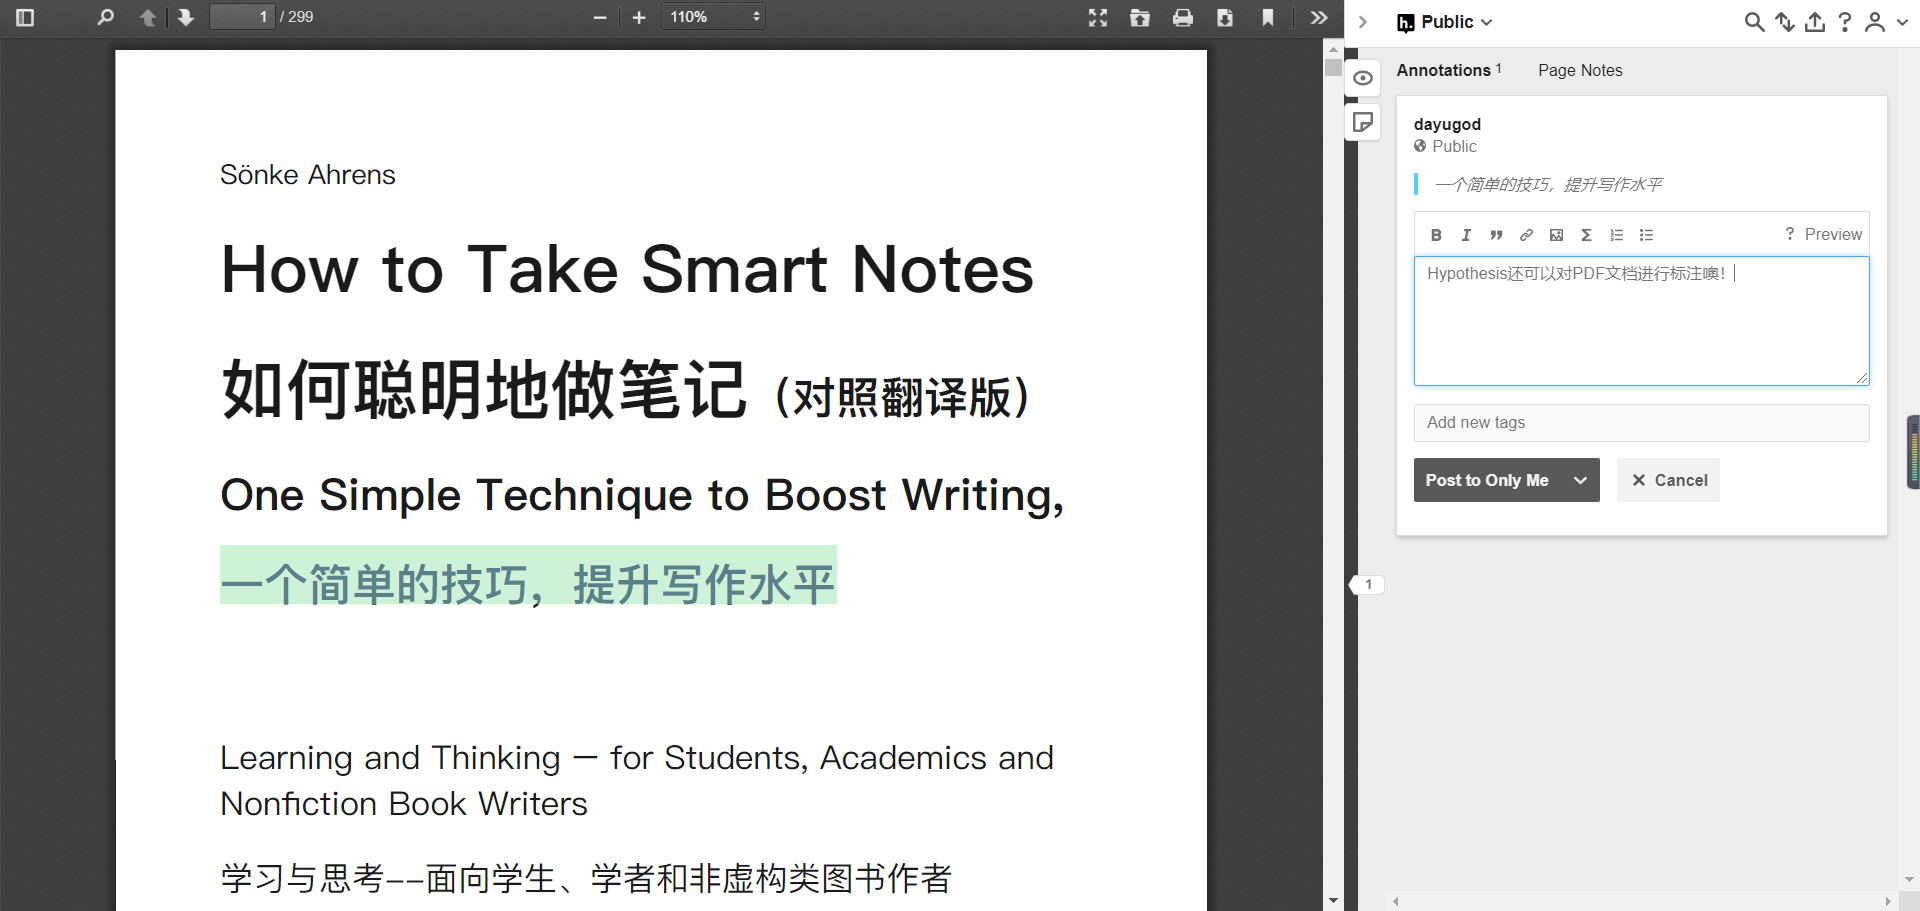Click the quoted highlighted excerpt
The height and width of the screenshot is (911, 1920).
1548,184
